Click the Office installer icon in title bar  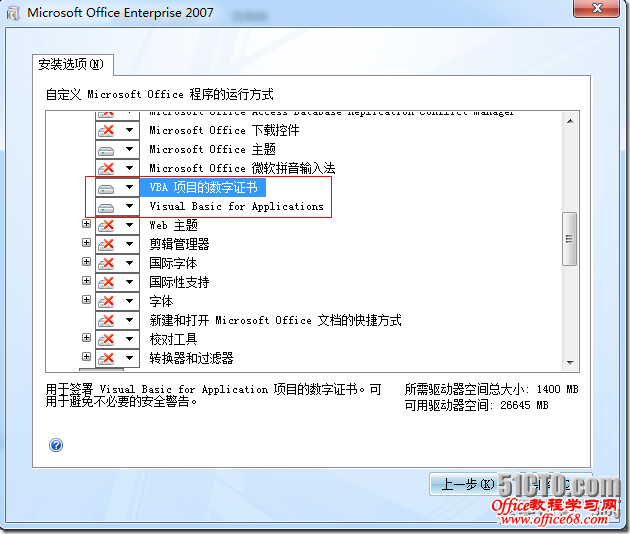point(13,13)
